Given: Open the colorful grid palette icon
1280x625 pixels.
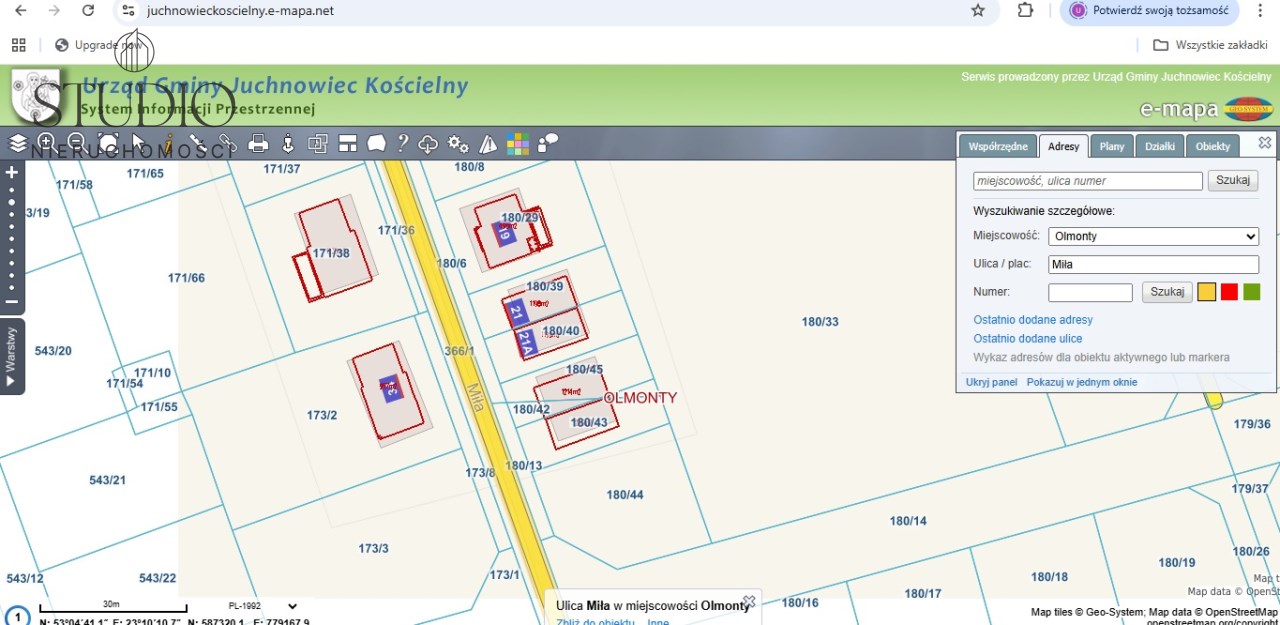Looking at the screenshot, I should 517,143.
